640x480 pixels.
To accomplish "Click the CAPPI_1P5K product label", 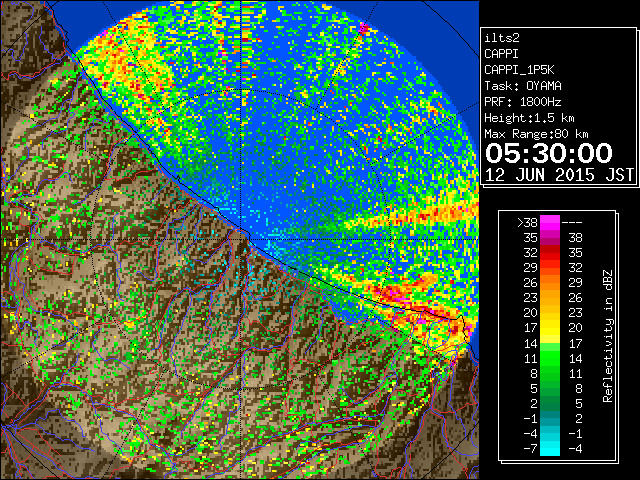I will pyautogui.click(x=519, y=70).
